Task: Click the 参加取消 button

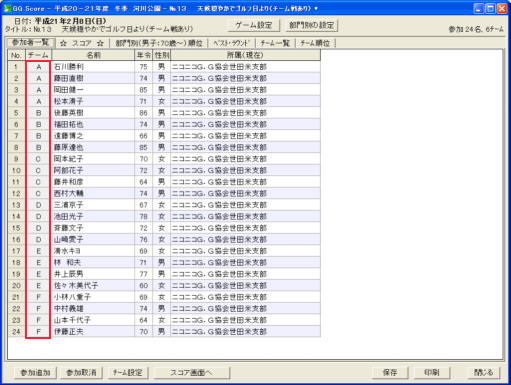Action: point(81,372)
